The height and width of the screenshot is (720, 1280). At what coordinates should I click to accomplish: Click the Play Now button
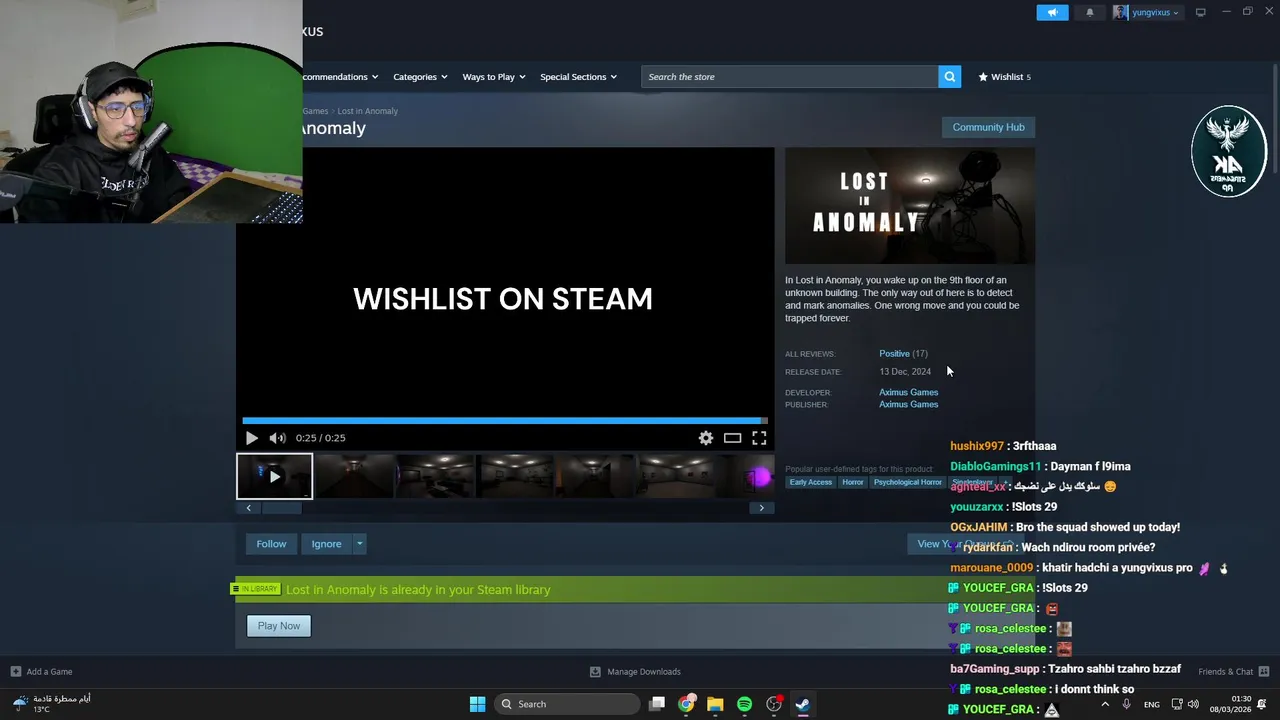[279, 626]
